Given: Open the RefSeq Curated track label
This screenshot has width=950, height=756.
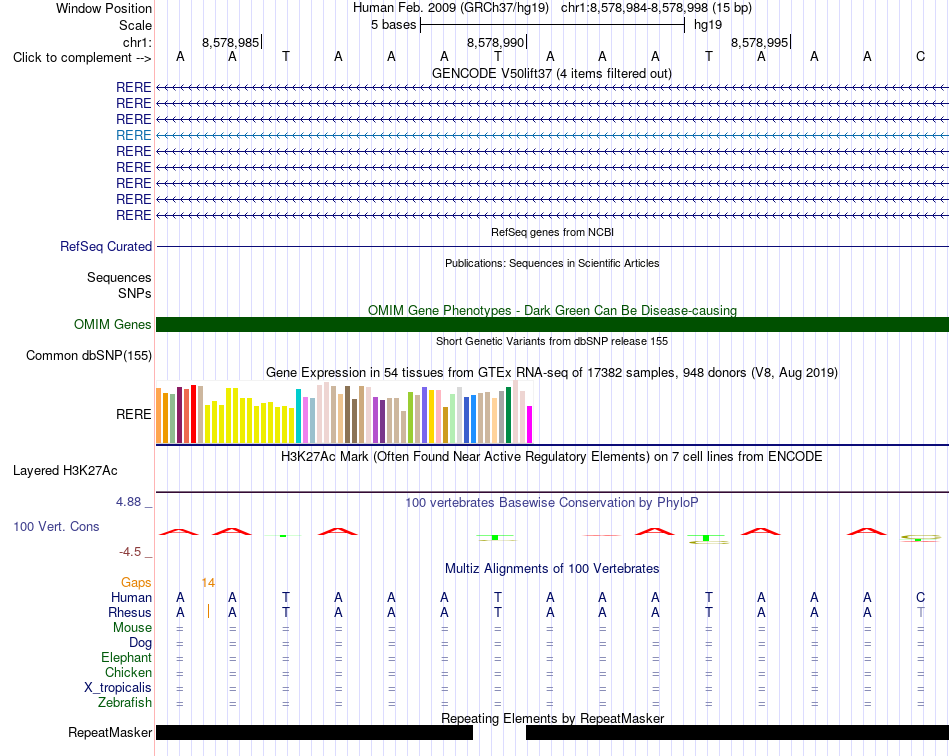Looking at the screenshot, I should 105,247.
